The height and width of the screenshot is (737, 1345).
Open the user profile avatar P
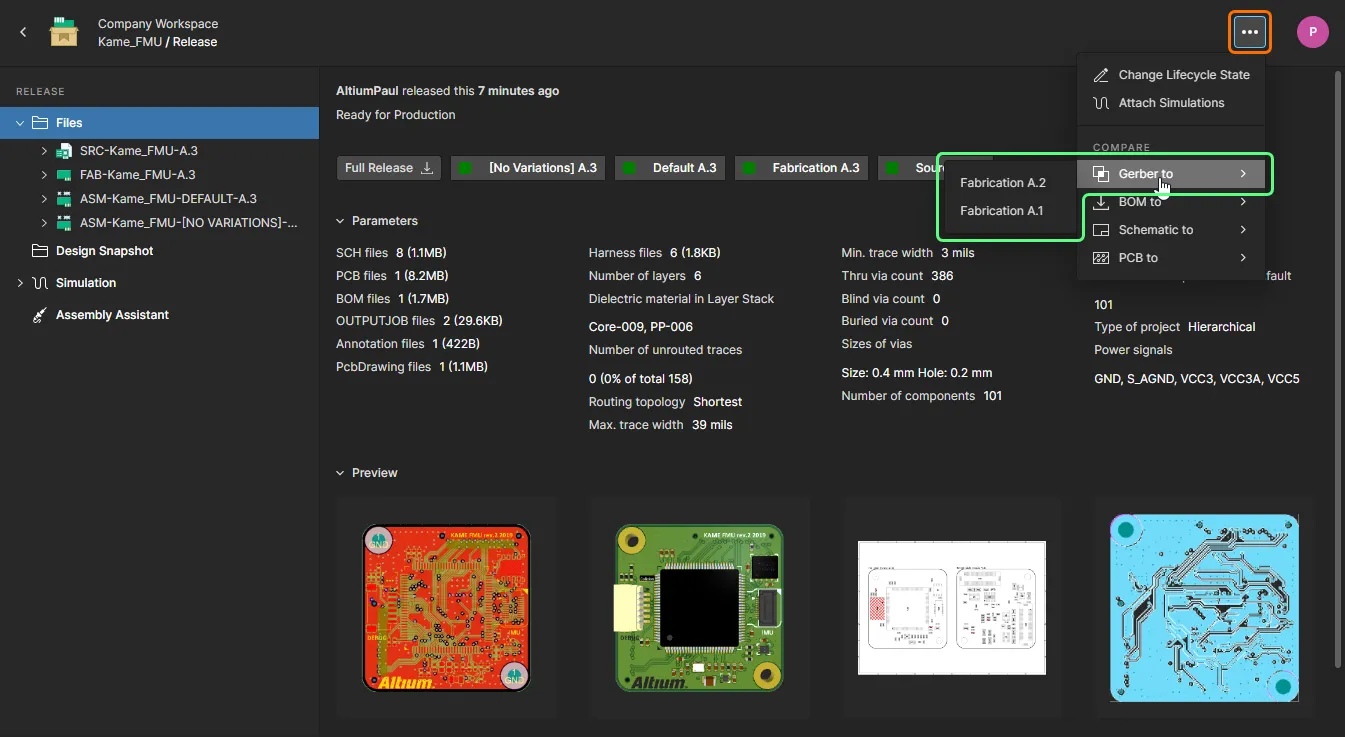(1312, 32)
